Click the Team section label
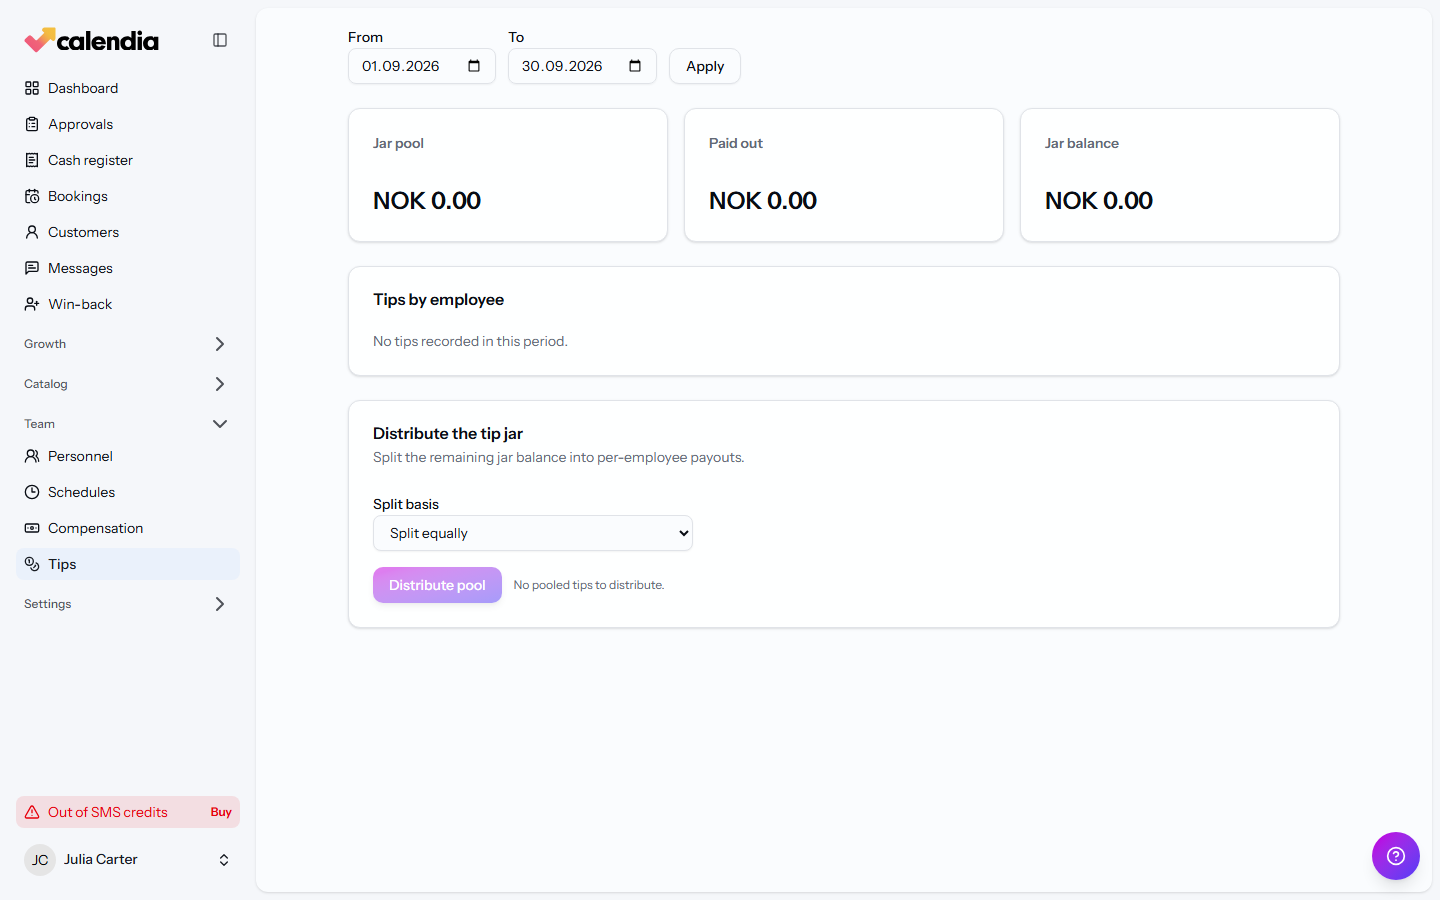This screenshot has height=900, width=1440. [40, 424]
